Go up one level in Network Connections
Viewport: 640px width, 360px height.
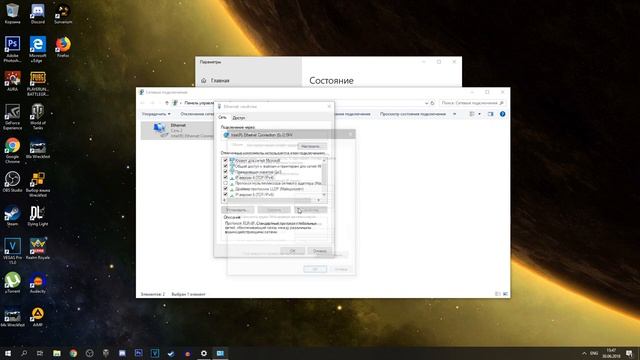167,103
